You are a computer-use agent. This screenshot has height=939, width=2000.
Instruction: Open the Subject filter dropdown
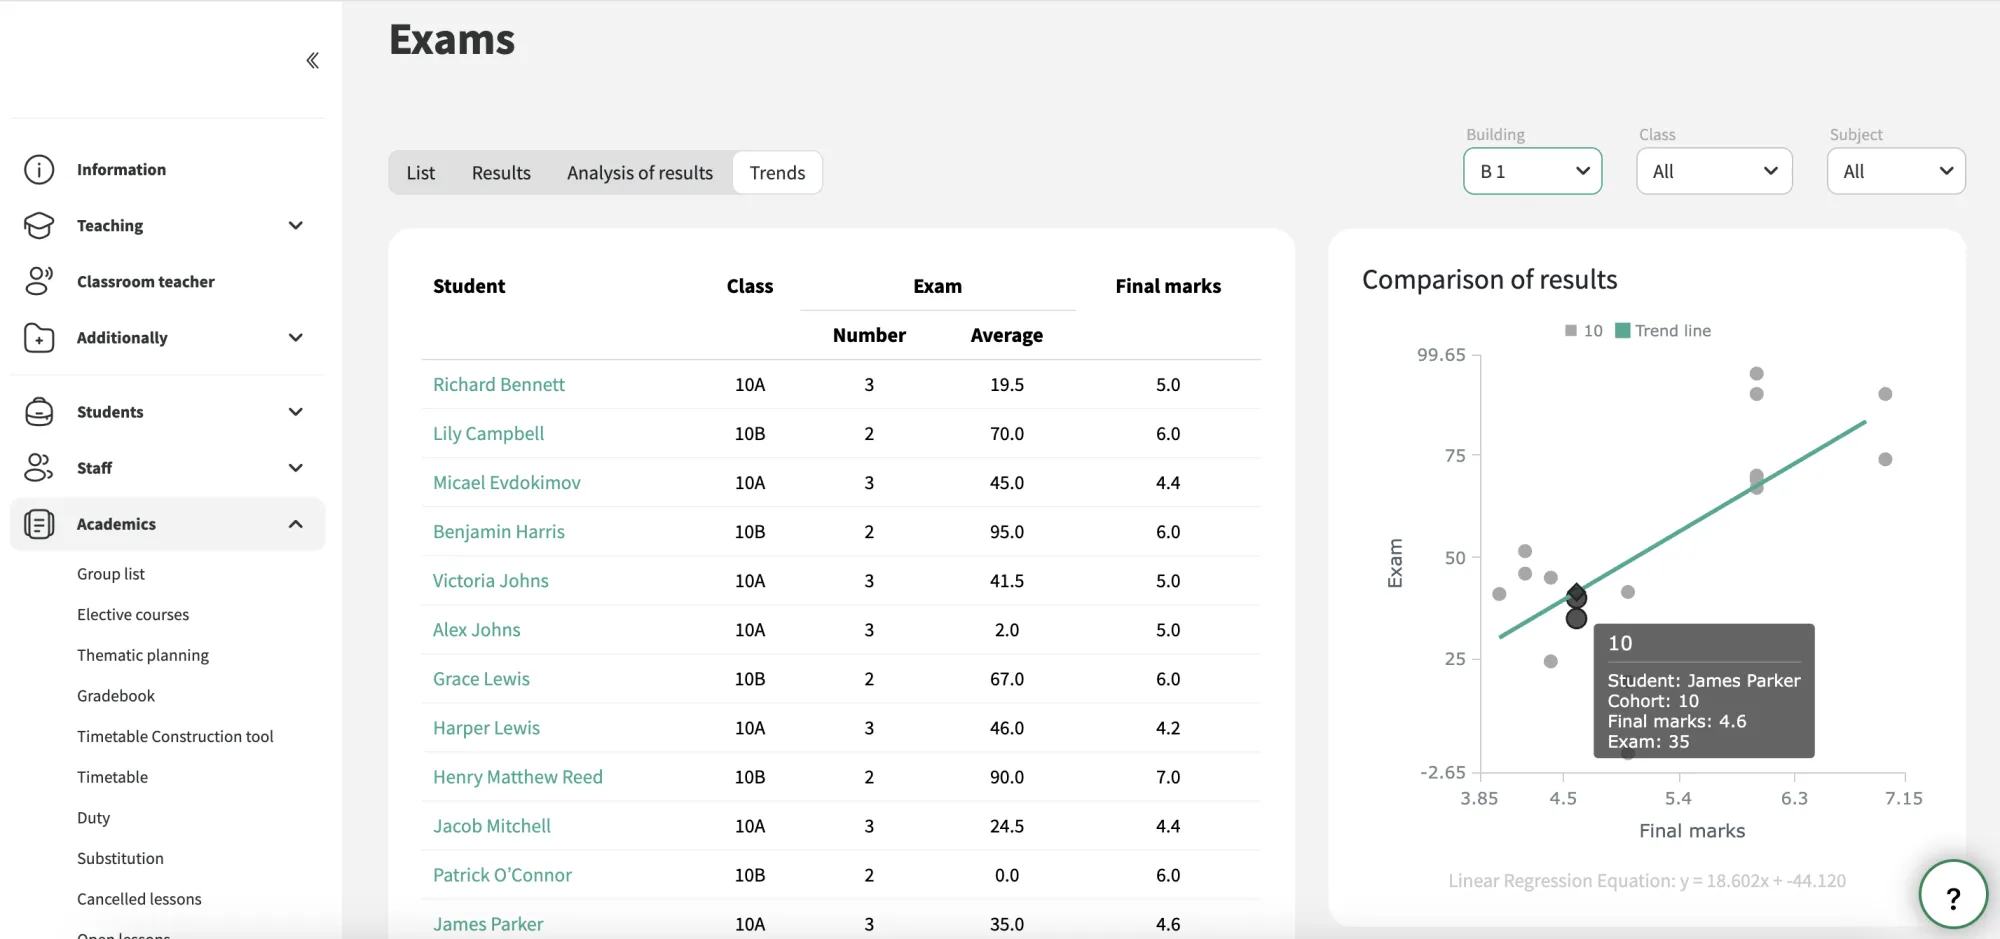pos(1896,171)
